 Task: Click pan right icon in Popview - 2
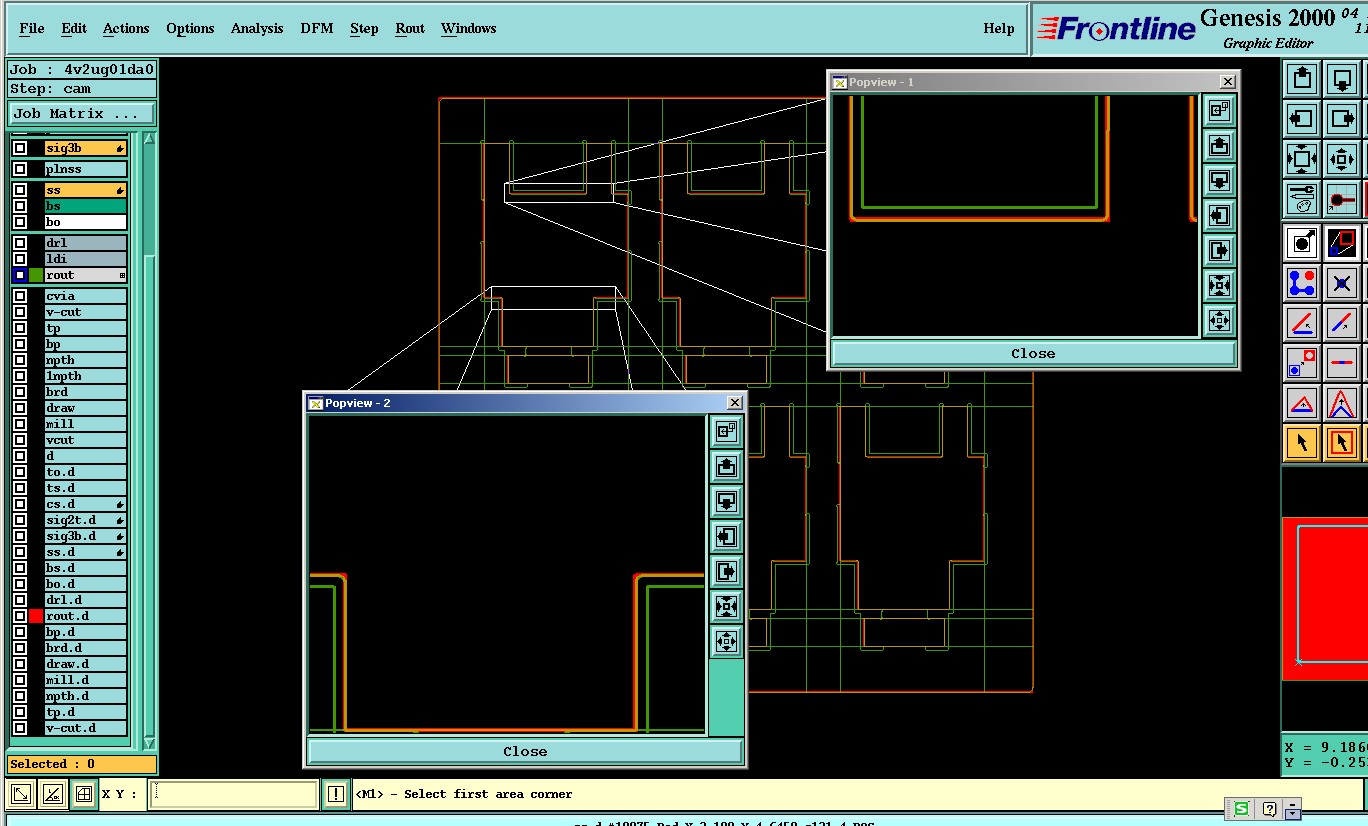click(726, 572)
